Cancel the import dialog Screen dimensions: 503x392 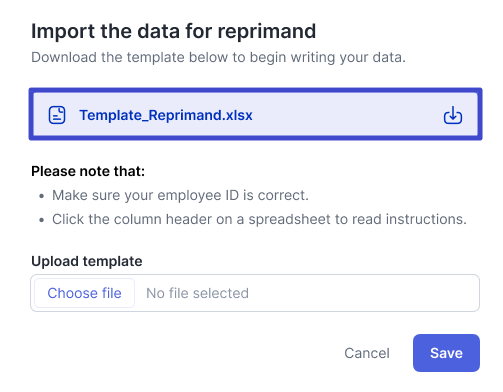click(367, 353)
